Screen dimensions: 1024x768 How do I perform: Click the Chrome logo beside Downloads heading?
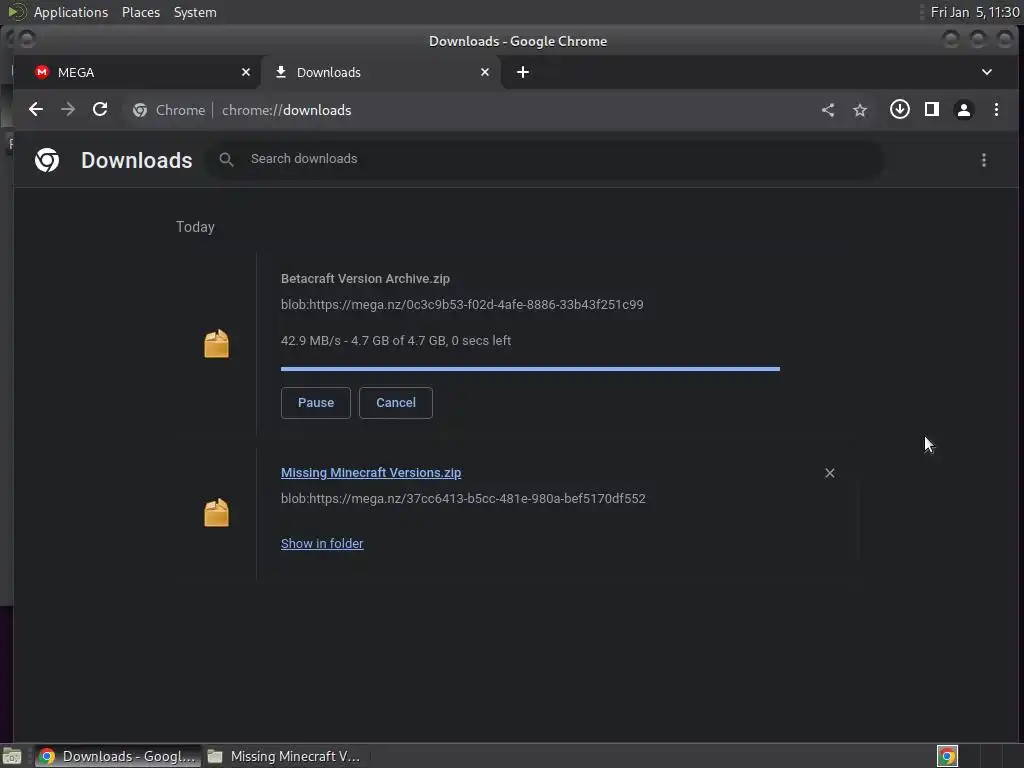coord(47,160)
